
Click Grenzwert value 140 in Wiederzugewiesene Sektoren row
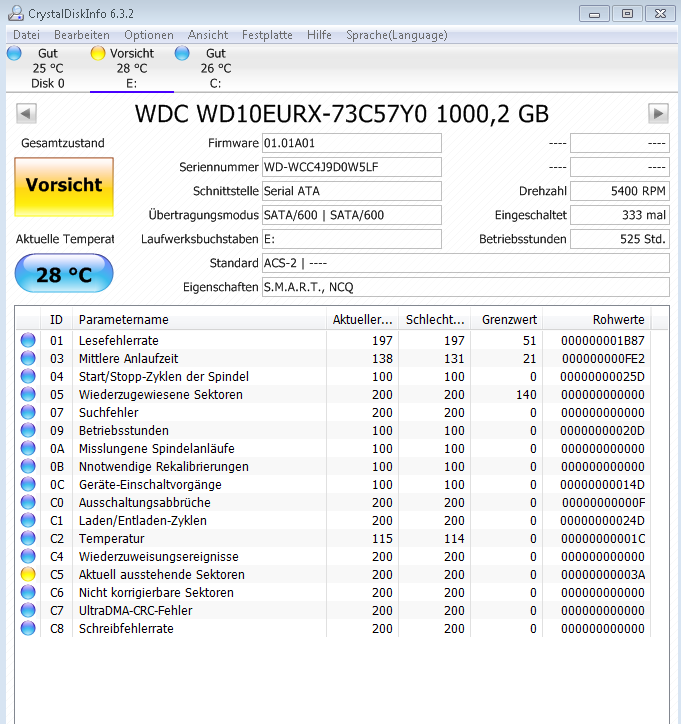click(526, 395)
